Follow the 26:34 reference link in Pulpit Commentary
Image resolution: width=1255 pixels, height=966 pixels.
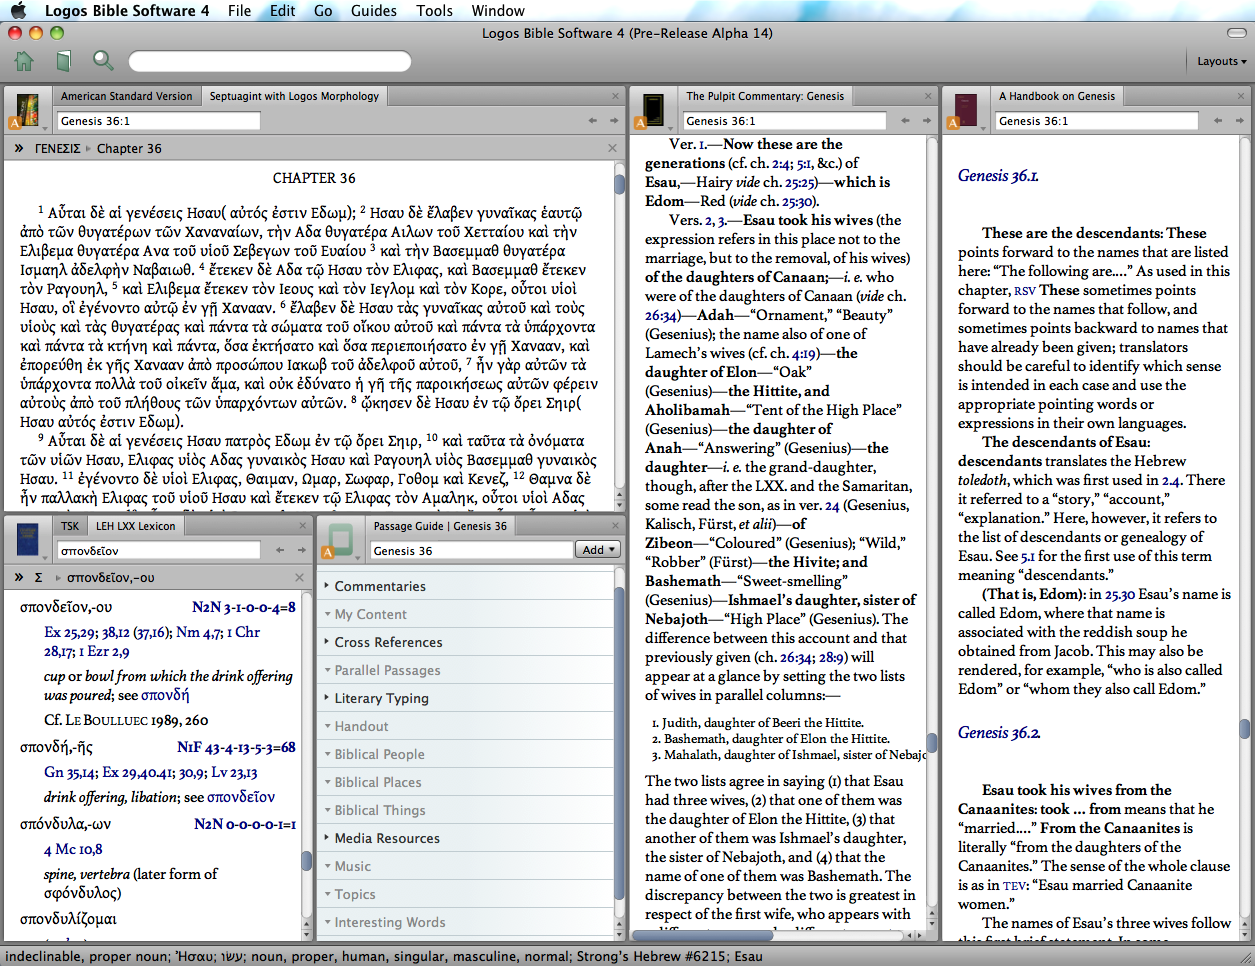point(662,315)
